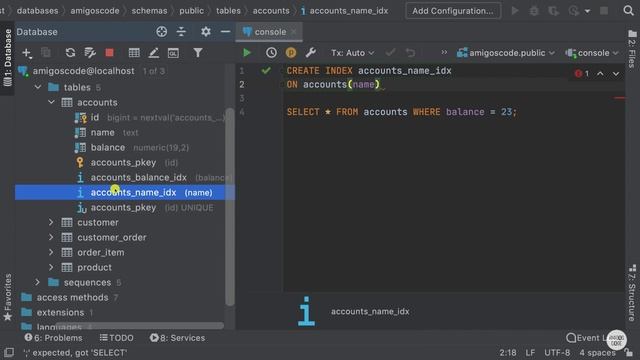Image resolution: width=640 pixels, height=360 pixels.
Task: Open the 2: Files side tab
Action: point(632,49)
